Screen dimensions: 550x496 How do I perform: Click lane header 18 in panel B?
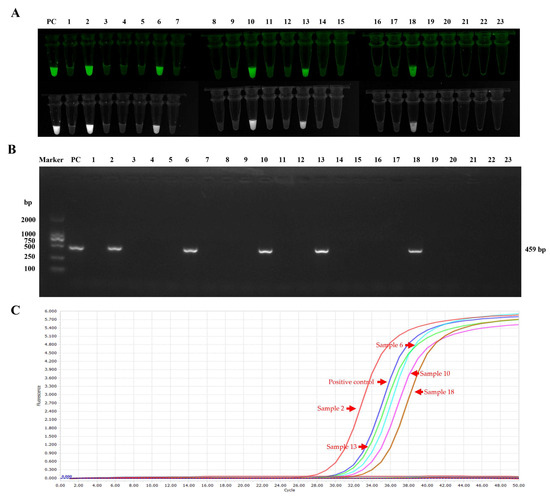[416, 160]
